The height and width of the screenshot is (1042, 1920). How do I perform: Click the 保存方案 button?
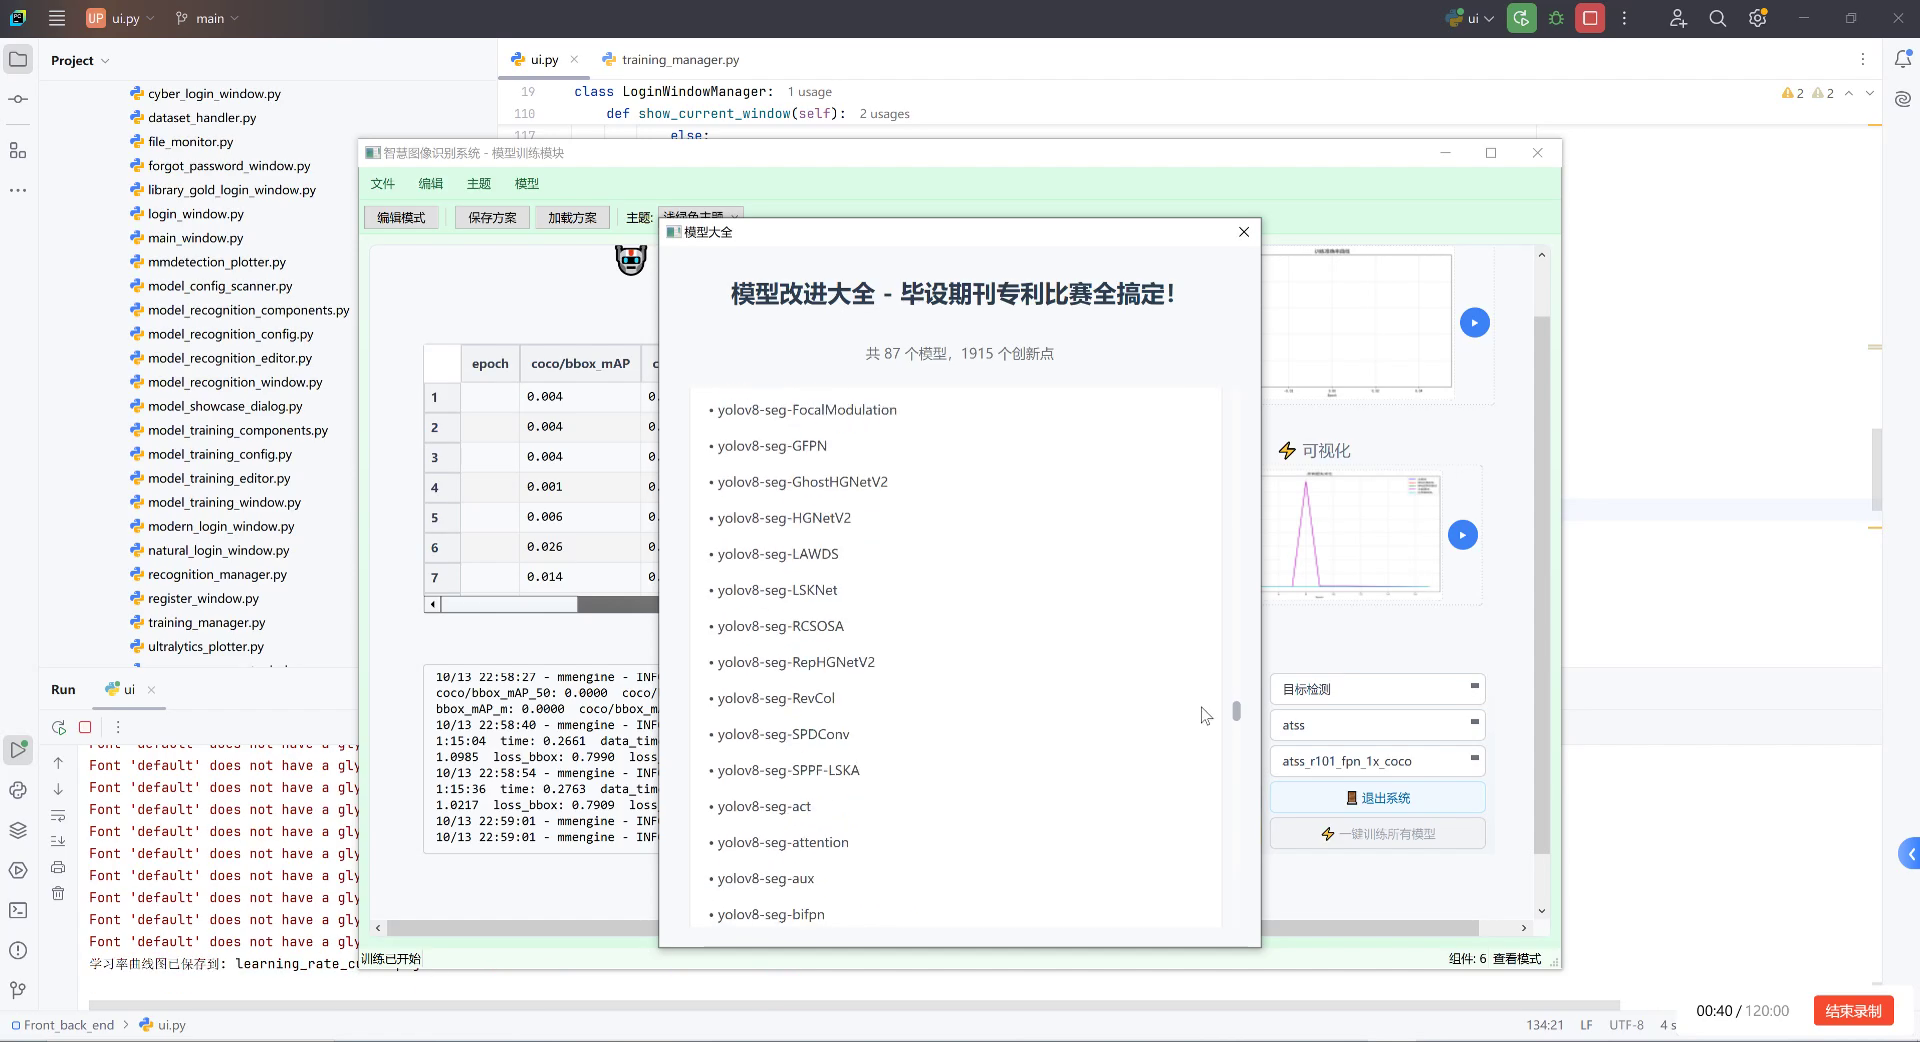coord(492,217)
